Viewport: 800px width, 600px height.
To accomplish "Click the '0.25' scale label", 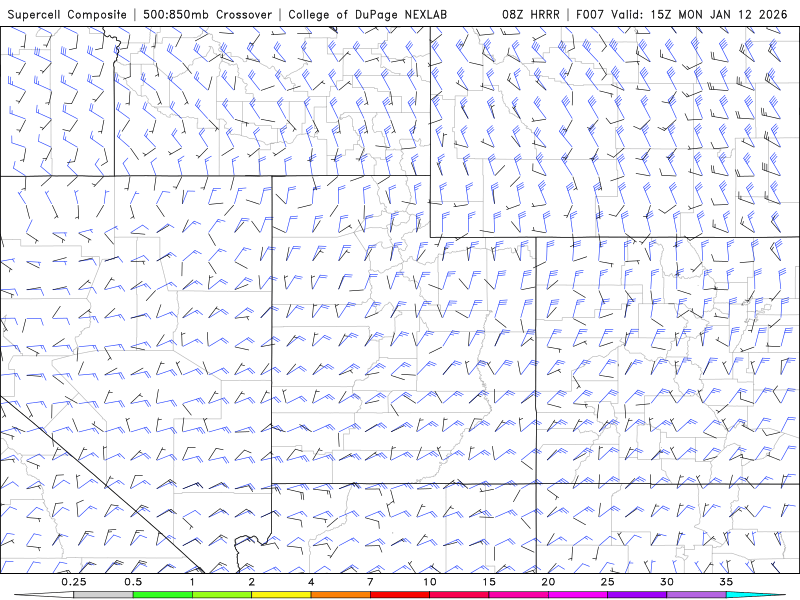I will [x=74, y=582].
